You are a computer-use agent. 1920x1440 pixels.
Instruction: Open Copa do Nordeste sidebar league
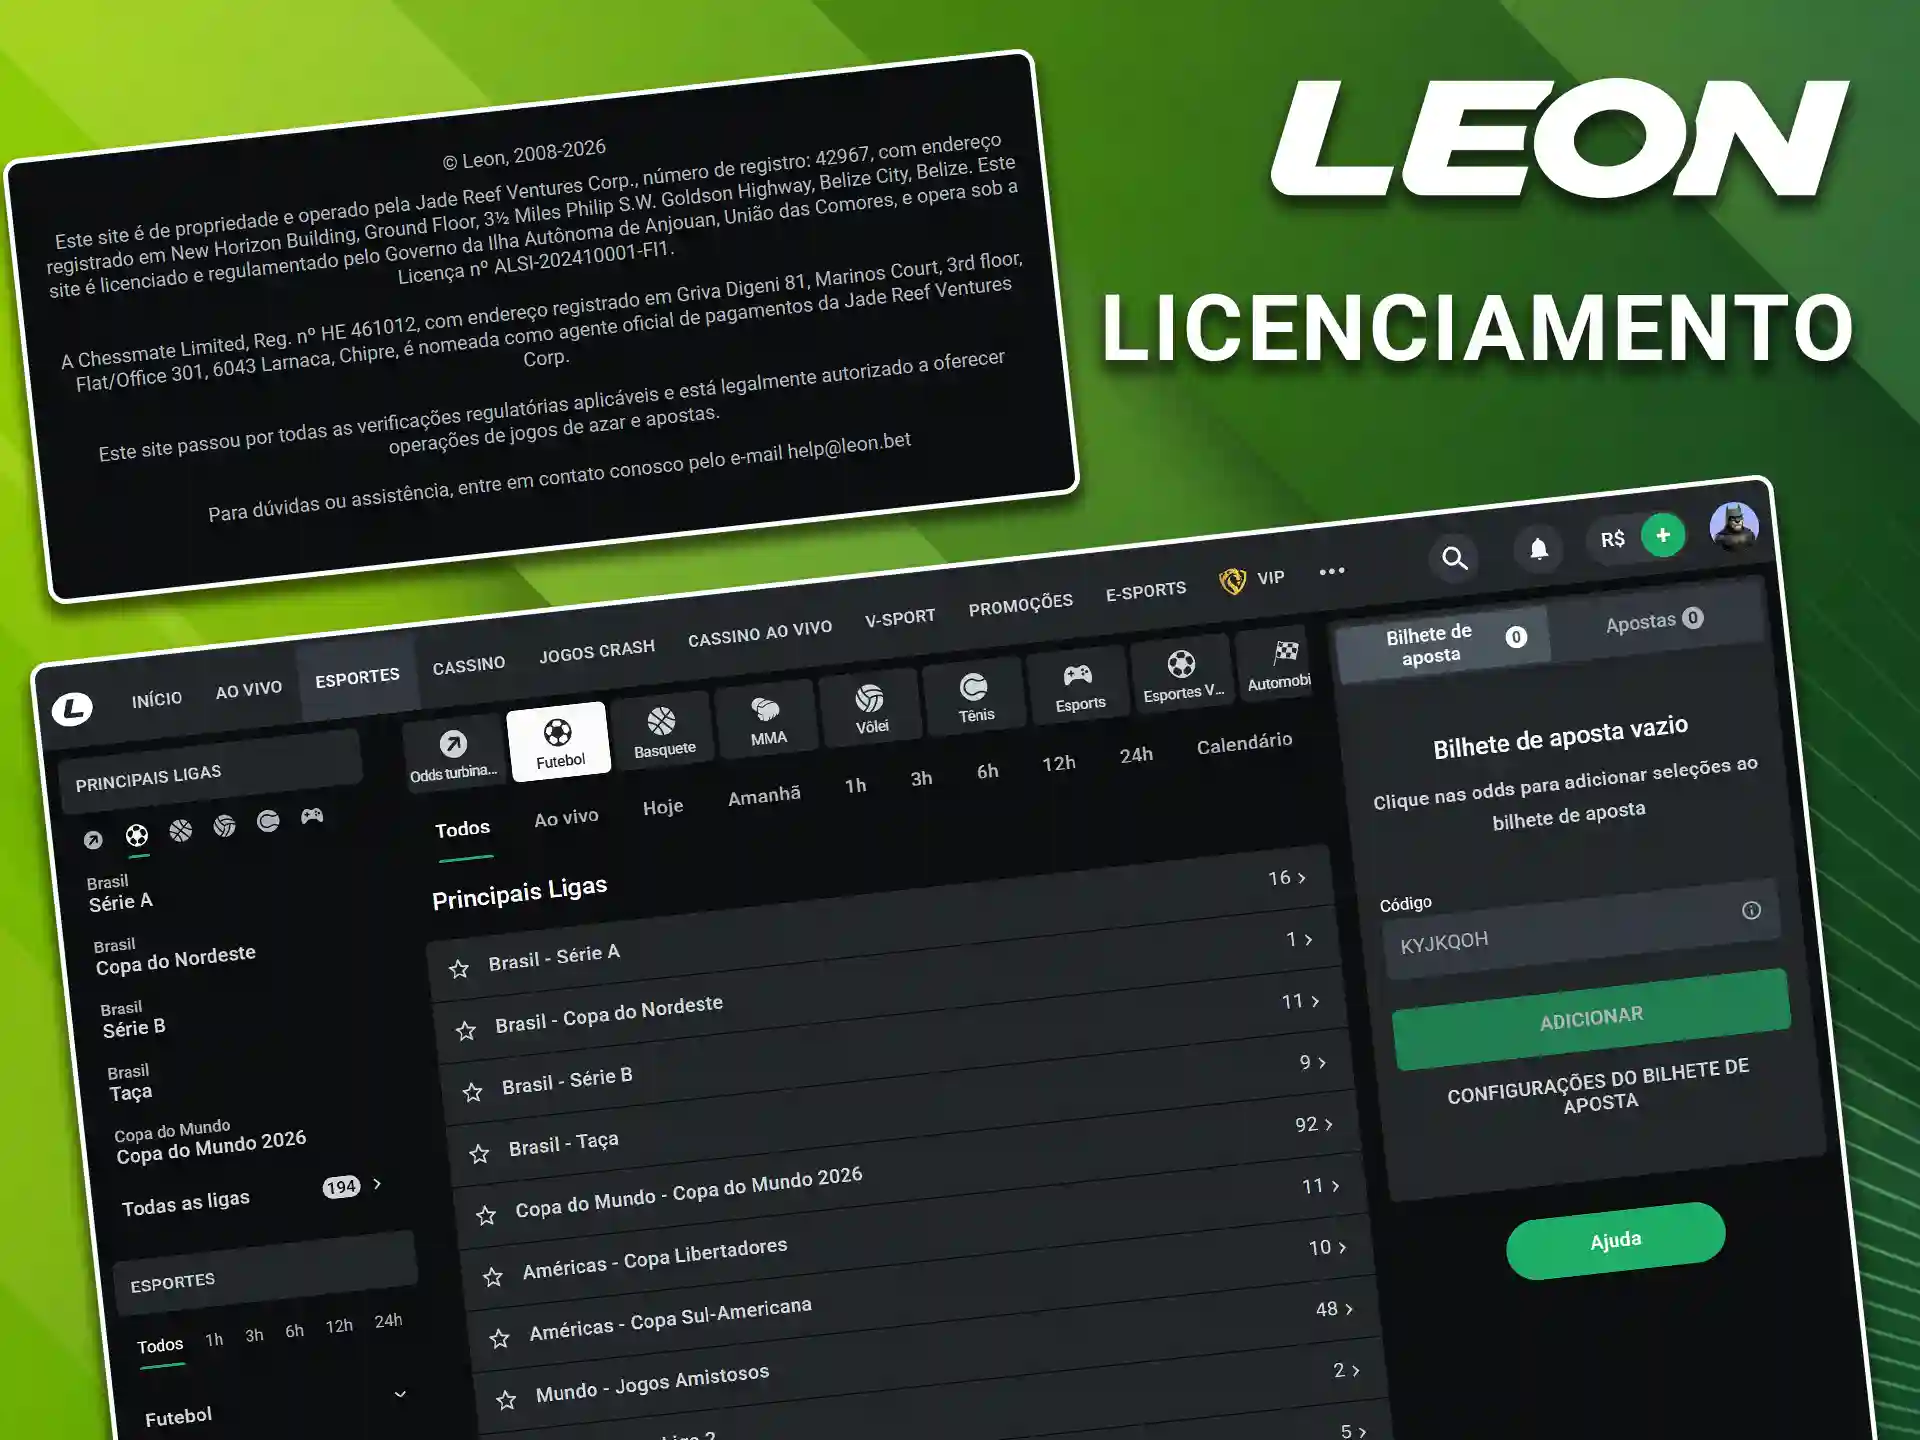click(175, 956)
